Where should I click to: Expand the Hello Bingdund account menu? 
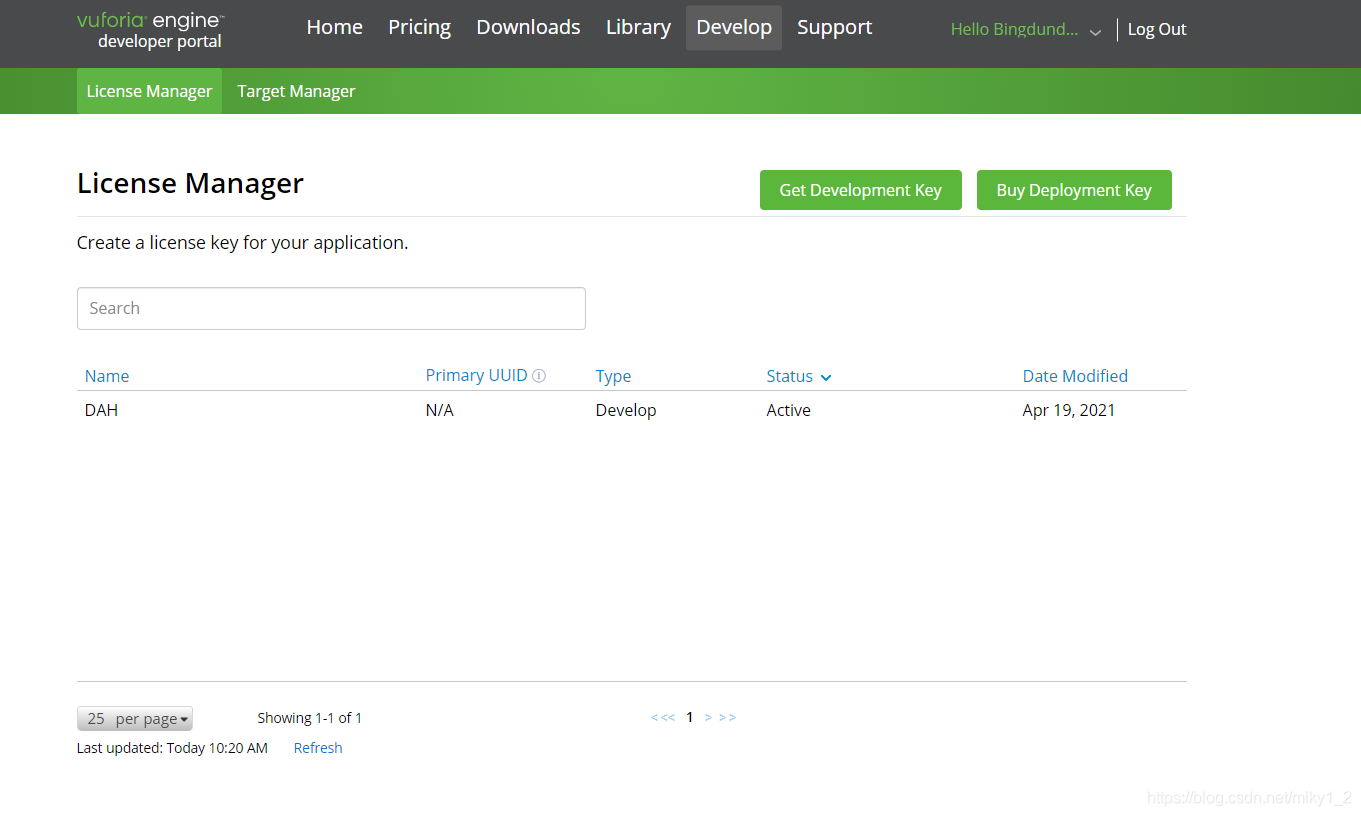pos(1026,30)
